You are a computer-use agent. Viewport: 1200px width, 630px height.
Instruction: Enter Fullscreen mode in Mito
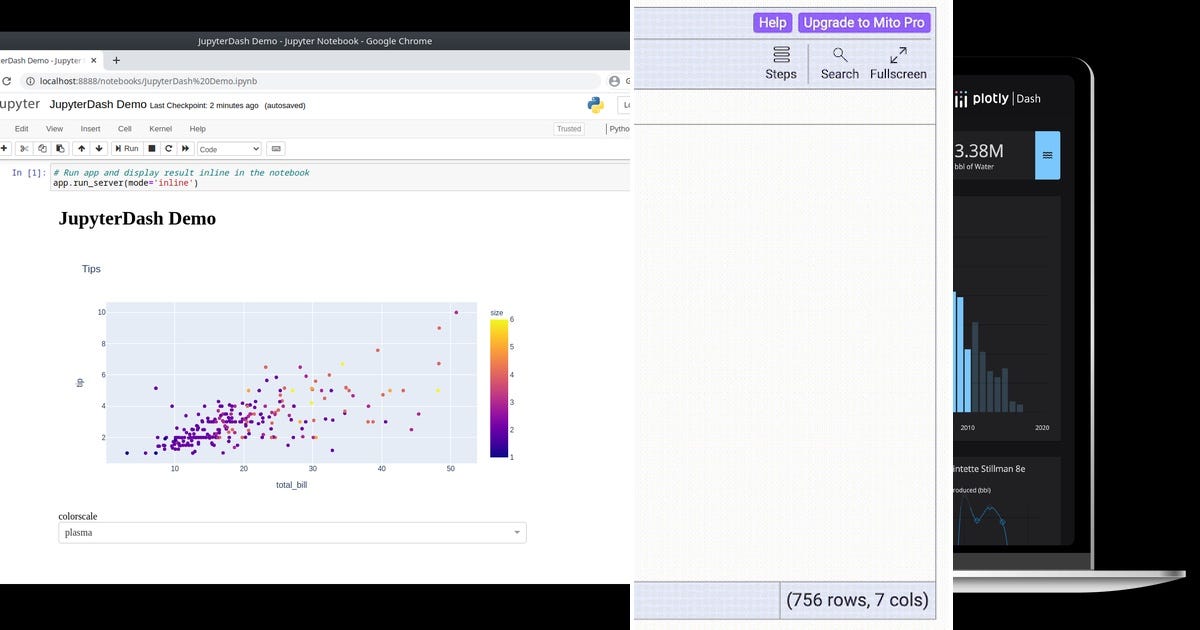[897, 62]
